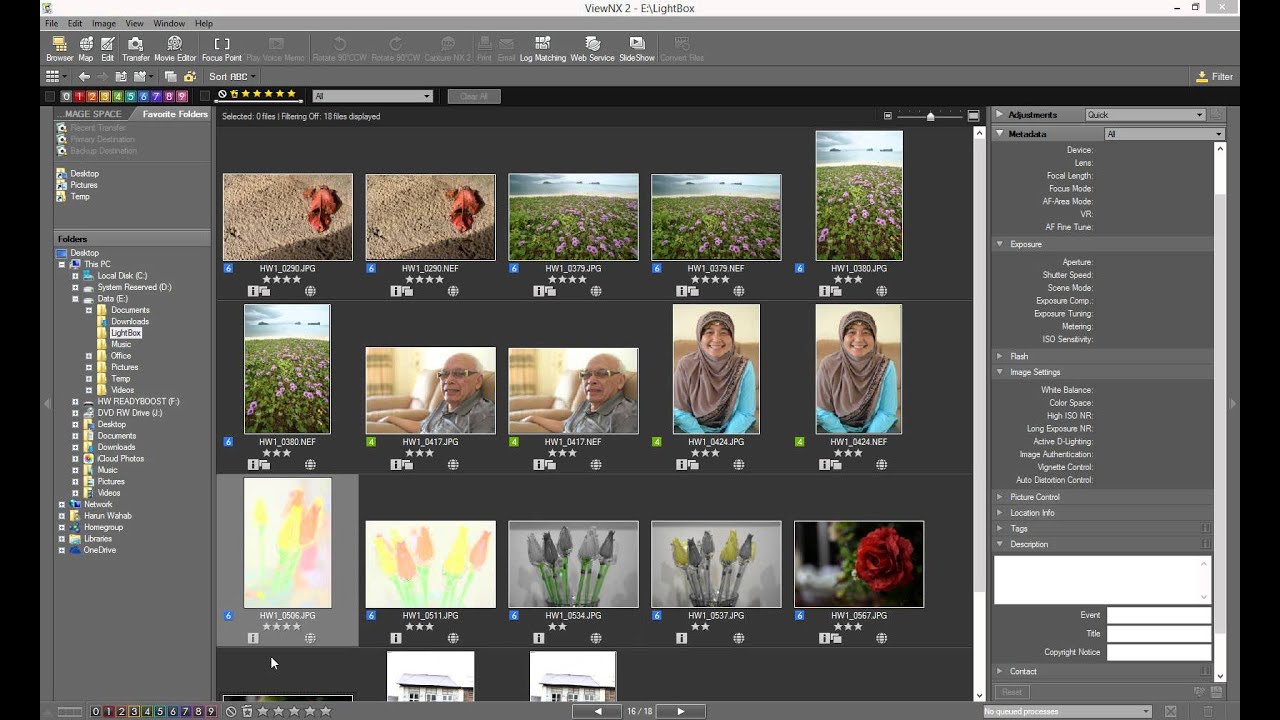The height and width of the screenshot is (720, 1280).
Task: Click the sequence display icon beside the folder buttons
Action: tap(170, 76)
